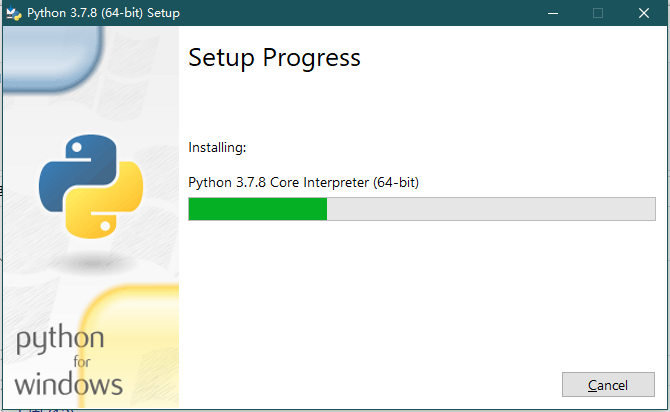The height and width of the screenshot is (412, 670).
Task: Close the Python 3.7.8 Setup window
Action: [644, 13]
